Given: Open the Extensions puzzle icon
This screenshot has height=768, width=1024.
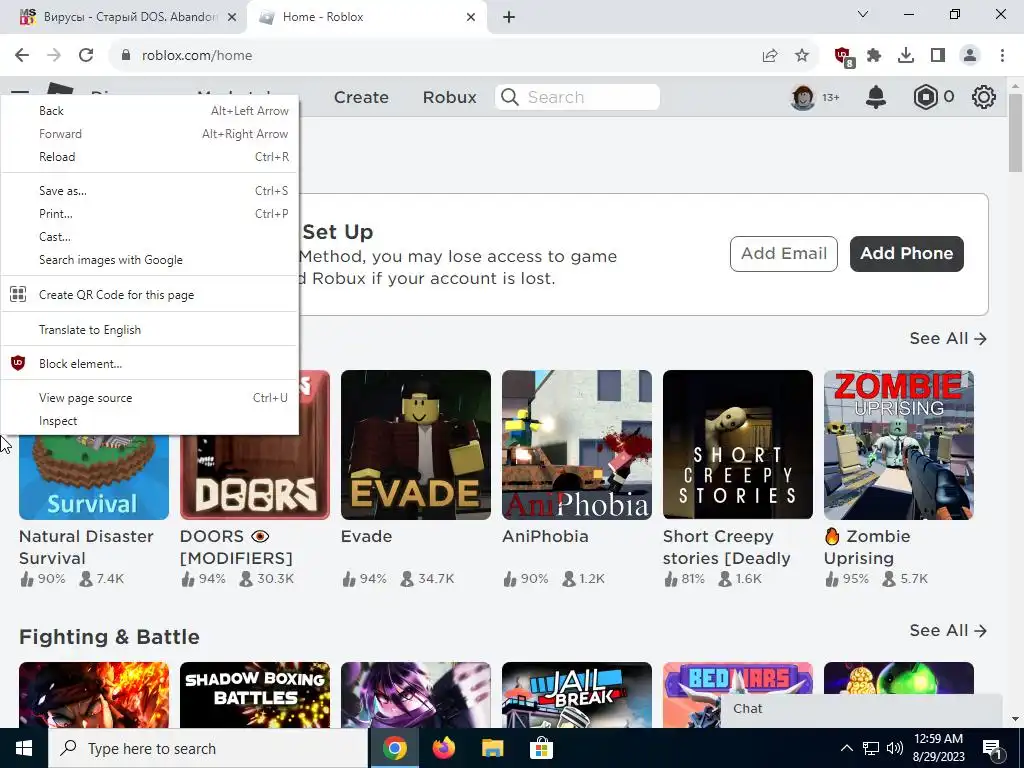Looking at the screenshot, I should coord(874,56).
